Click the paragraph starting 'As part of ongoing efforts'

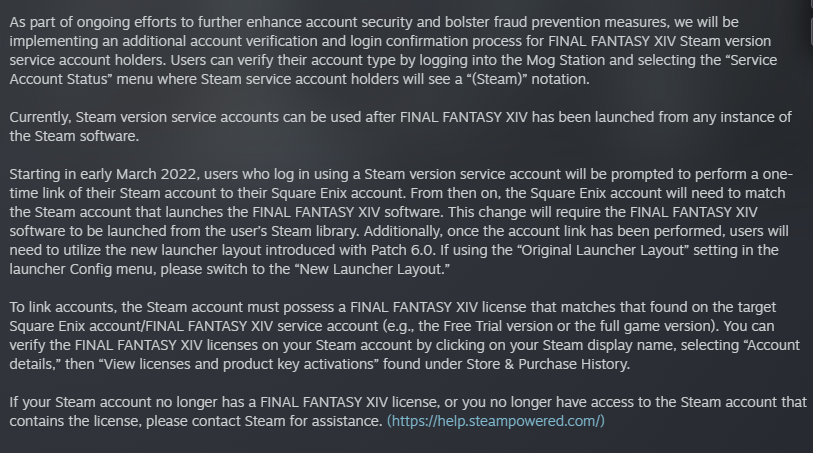pyautogui.click(x=393, y=50)
